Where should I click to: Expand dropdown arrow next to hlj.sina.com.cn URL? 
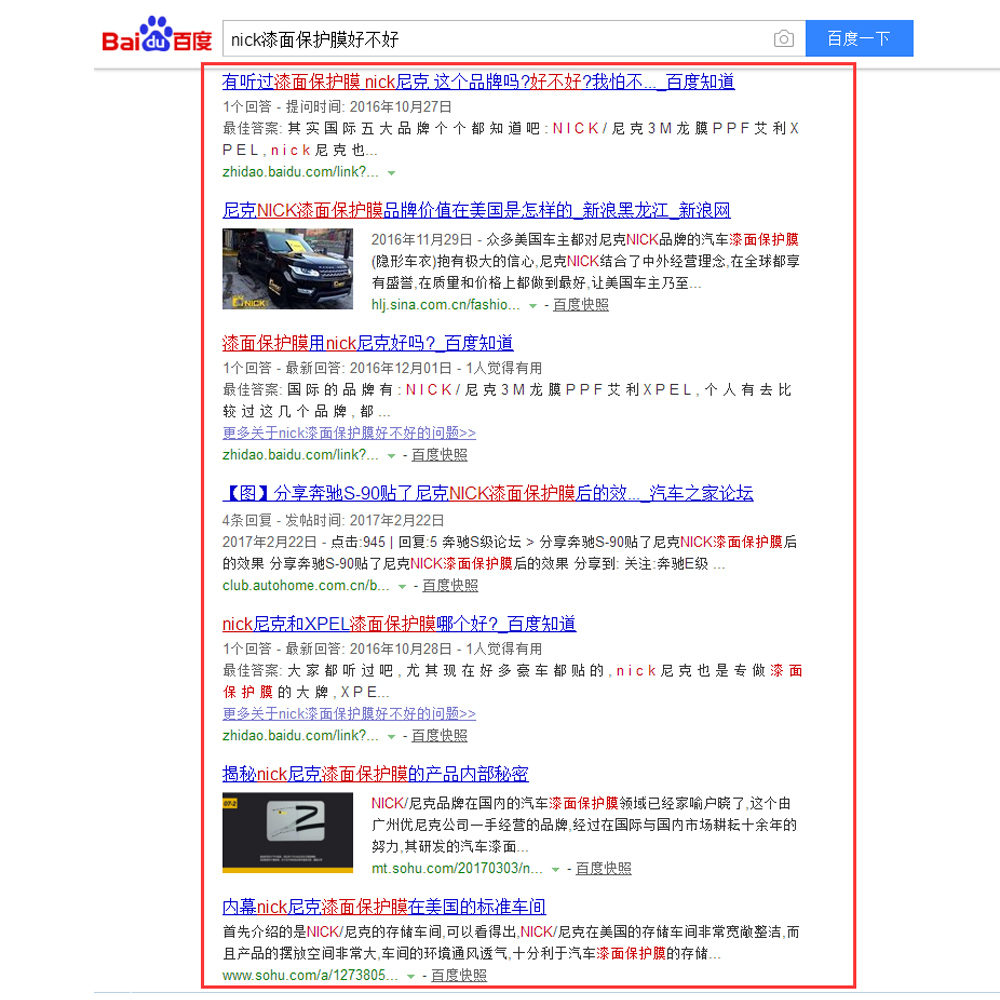click(533, 305)
